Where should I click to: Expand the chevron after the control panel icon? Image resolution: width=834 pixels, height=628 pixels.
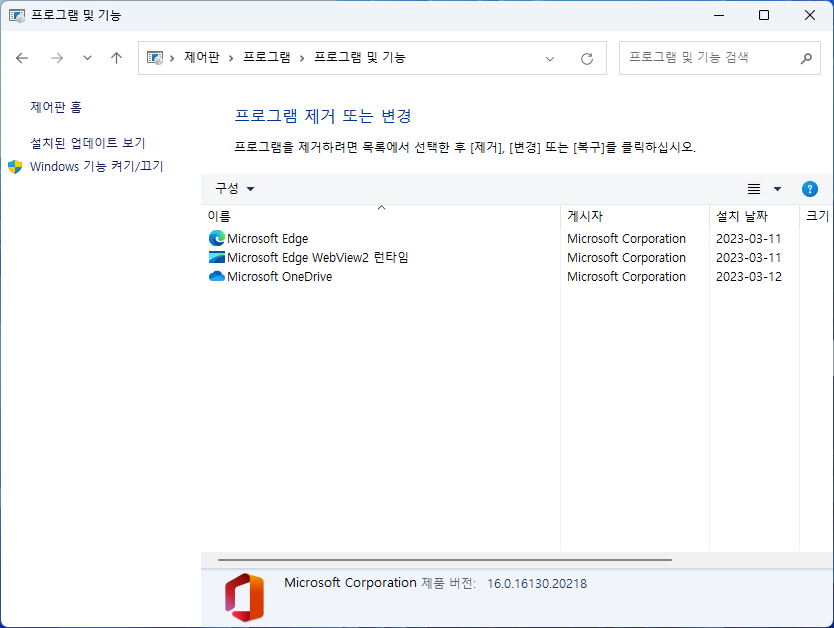(172, 58)
